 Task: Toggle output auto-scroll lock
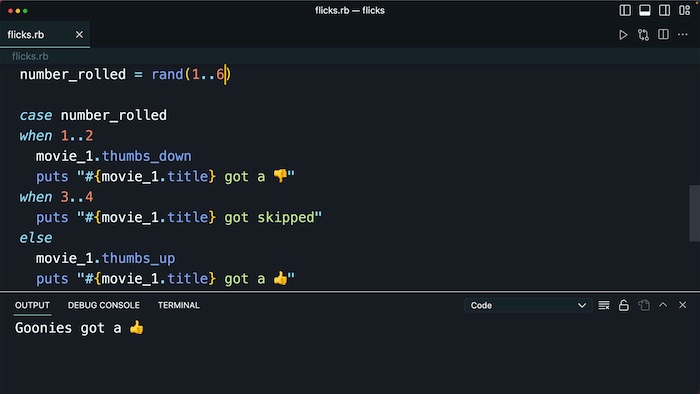[x=624, y=305]
